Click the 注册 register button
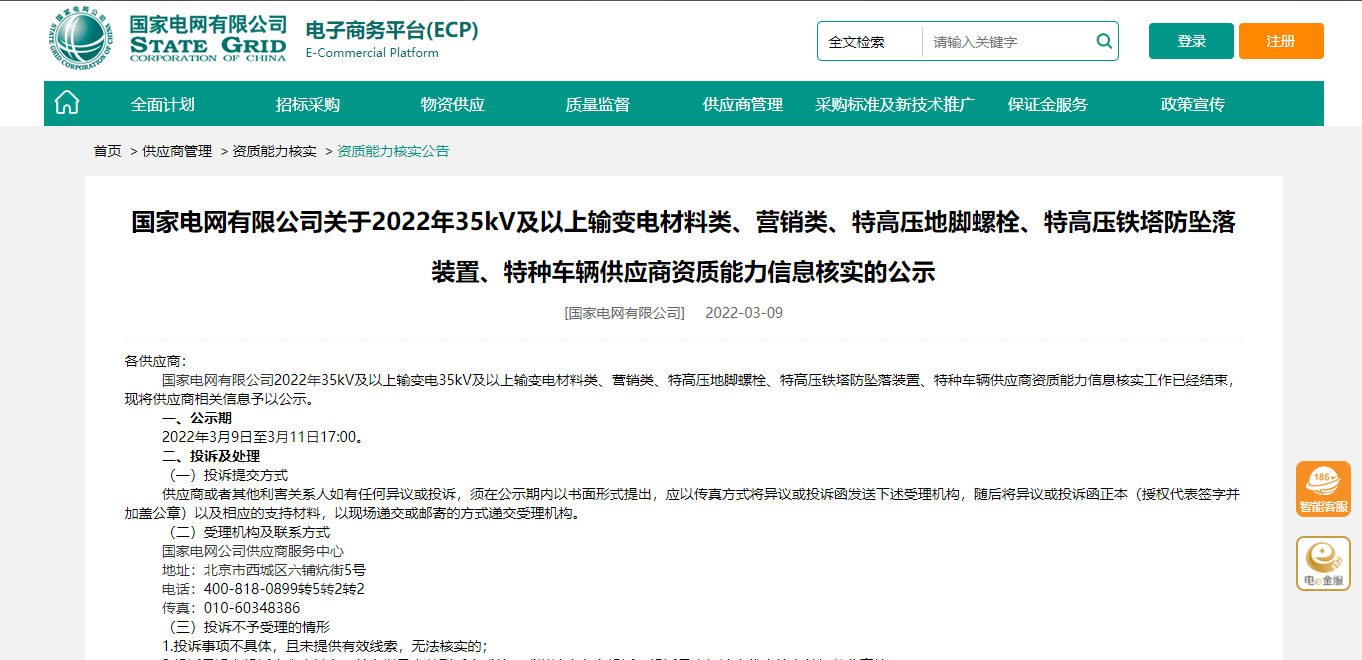Viewport: 1362px width, 660px height. (x=1280, y=41)
